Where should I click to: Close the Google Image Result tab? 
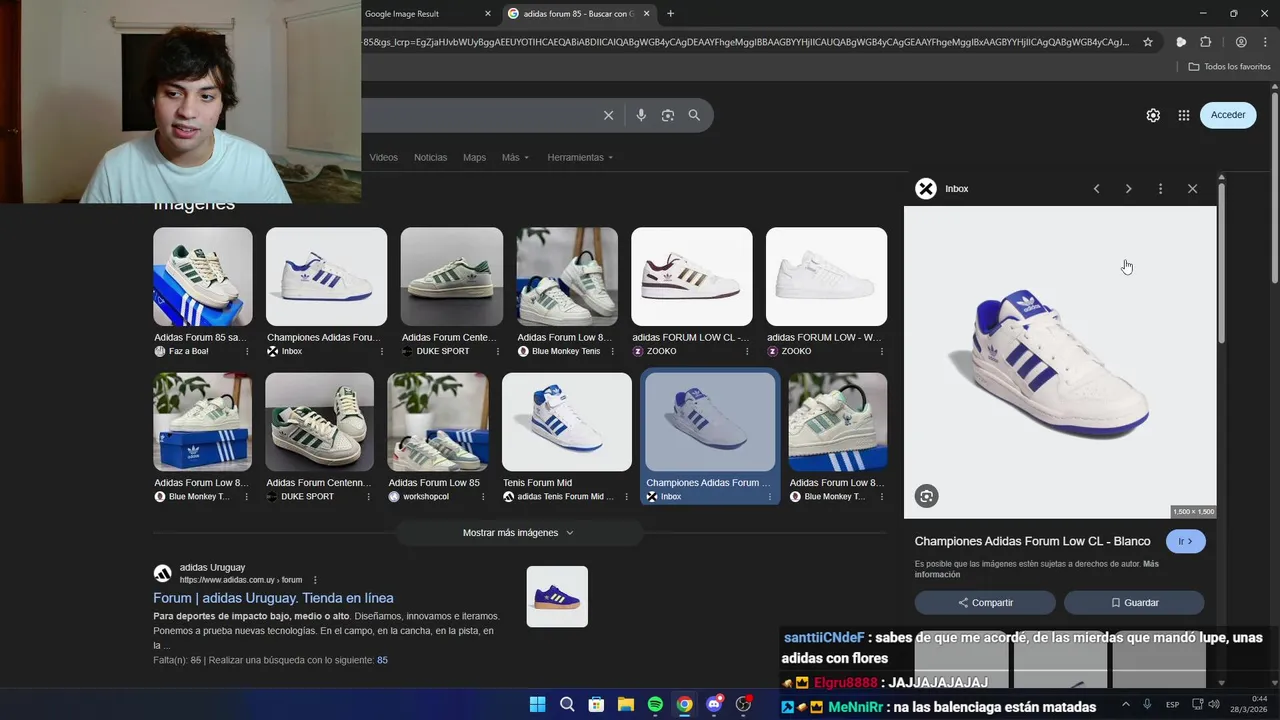[x=488, y=14]
